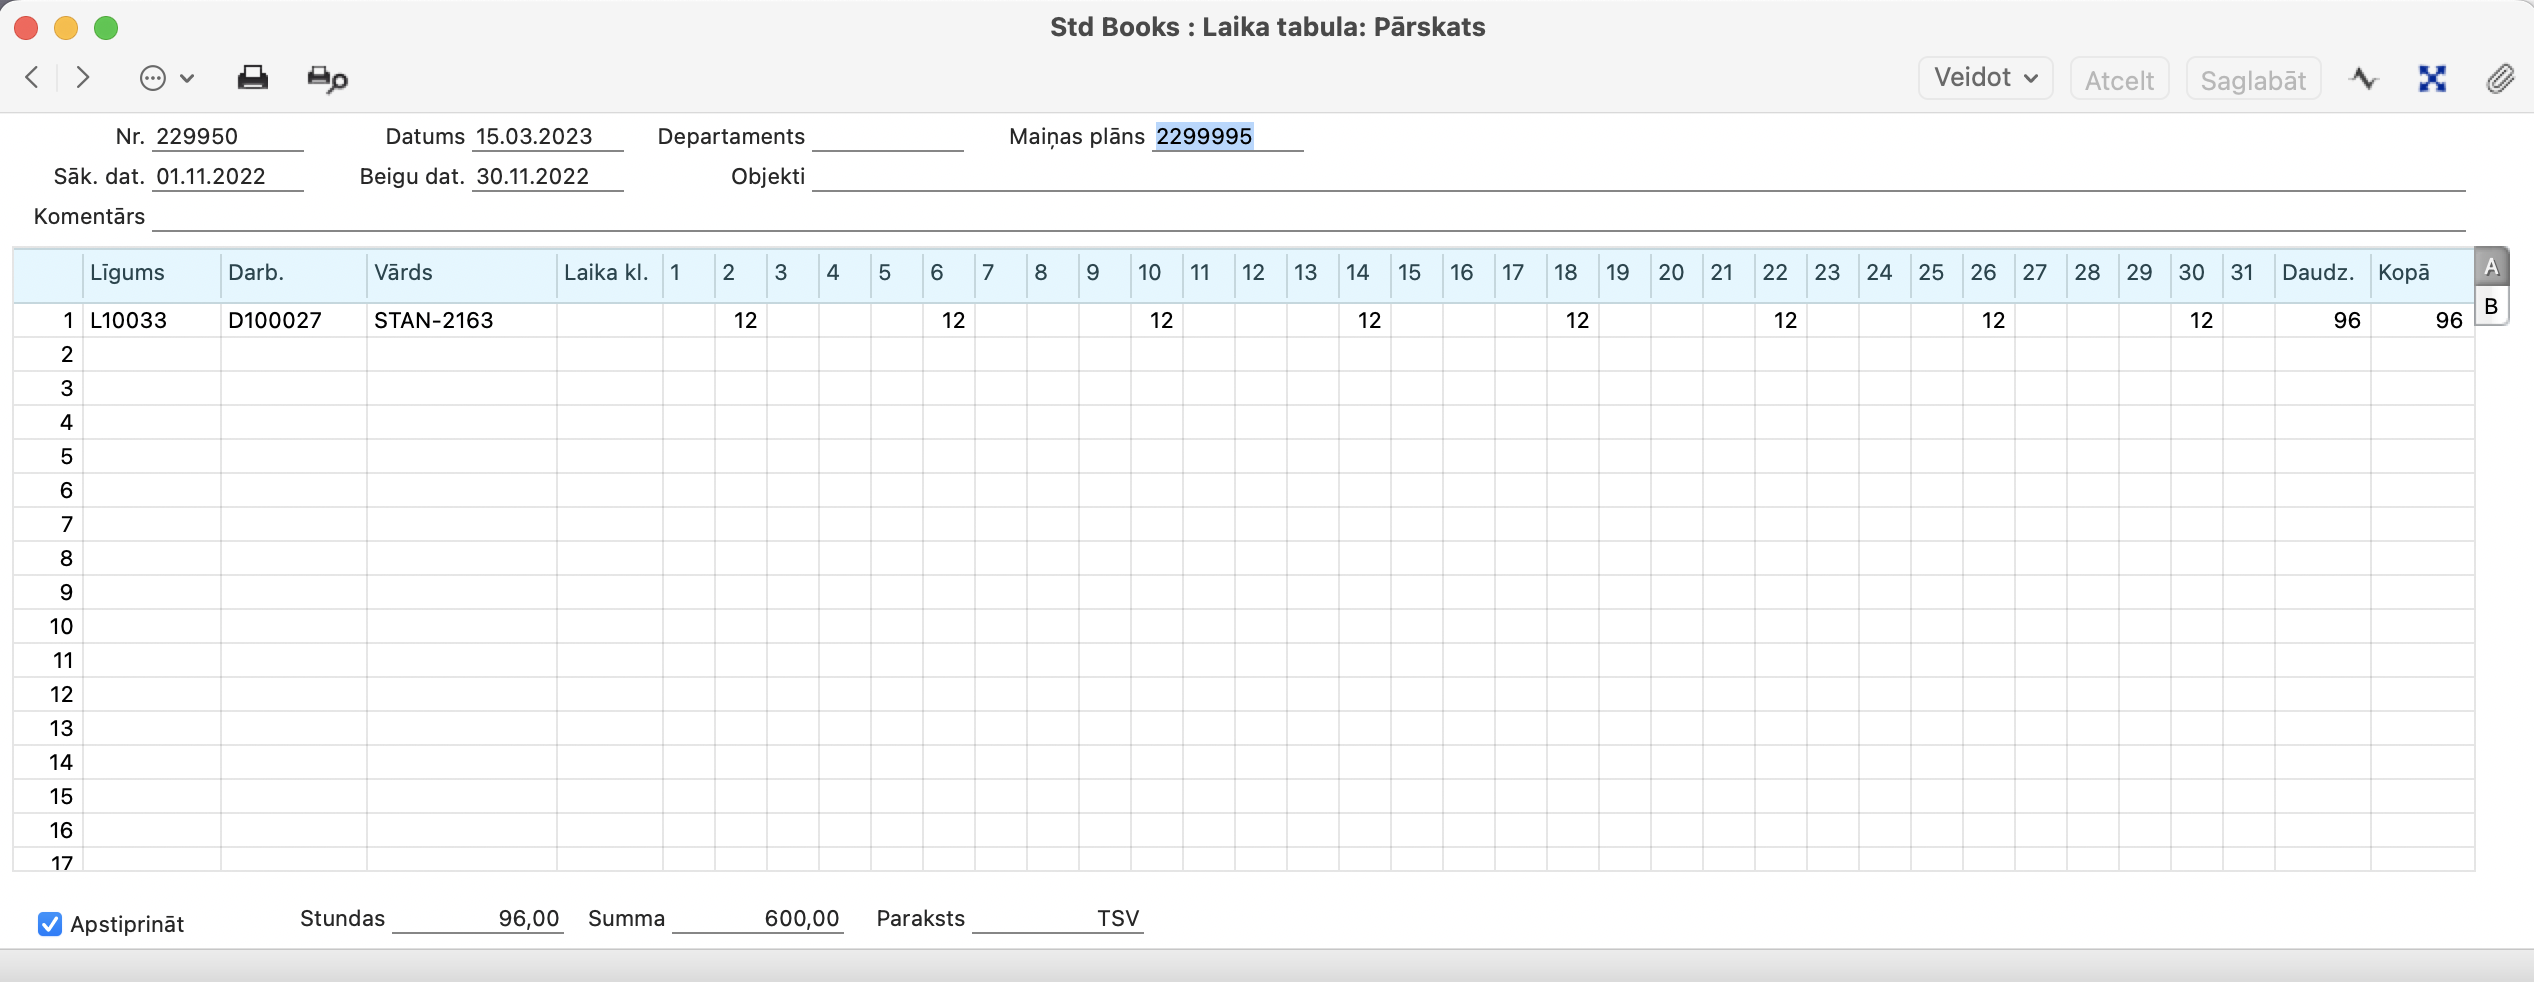Image resolution: width=2534 pixels, height=982 pixels.
Task: Click the blue workflow cross icon
Action: click(x=2432, y=78)
